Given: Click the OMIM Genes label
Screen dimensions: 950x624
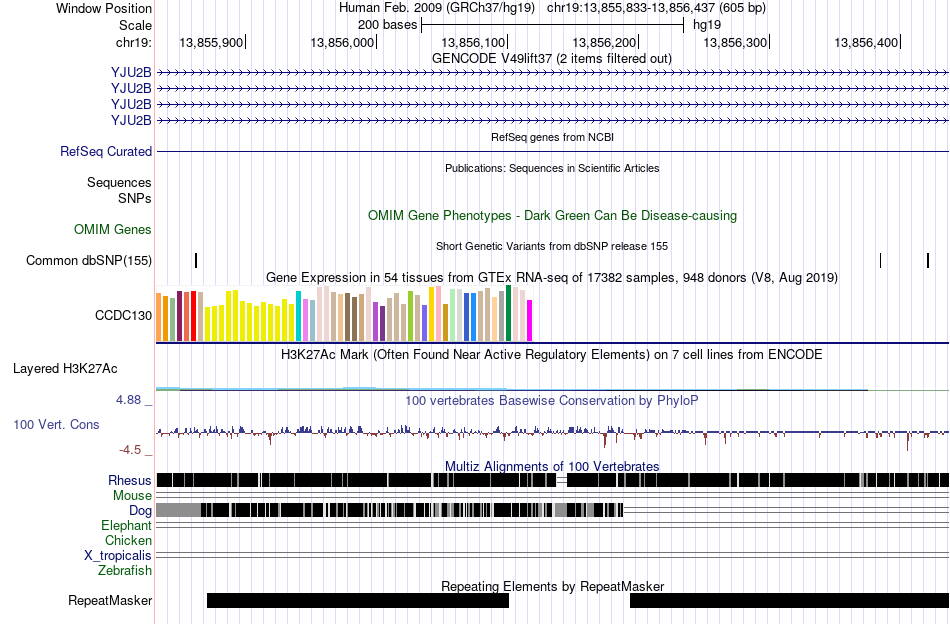Looking at the screenshot, I should pos(113,230).
